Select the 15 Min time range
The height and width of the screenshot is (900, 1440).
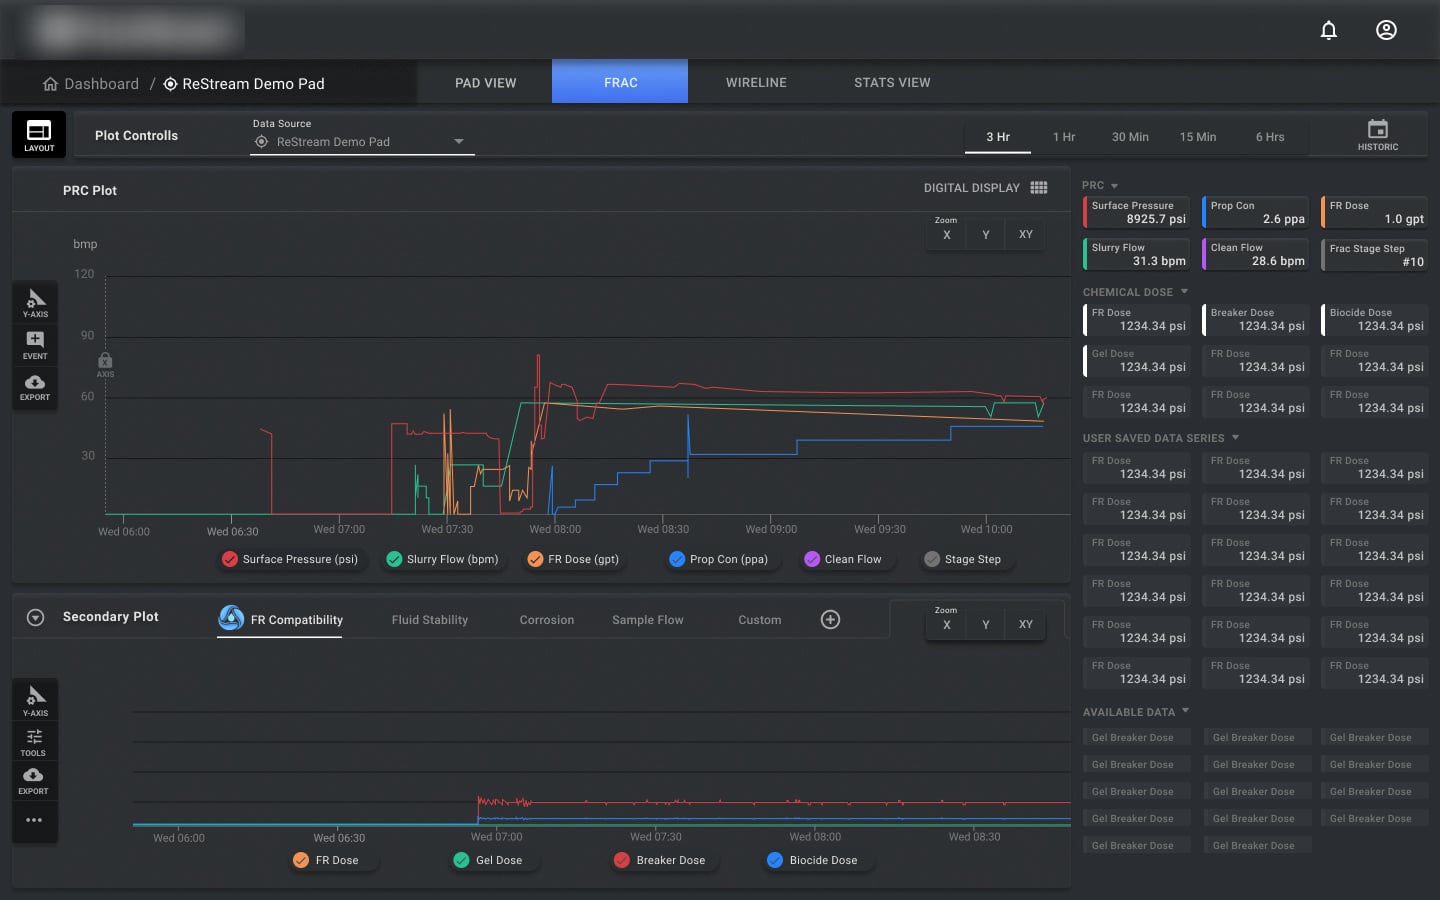pyautogui.click(x=1198, y=137)
